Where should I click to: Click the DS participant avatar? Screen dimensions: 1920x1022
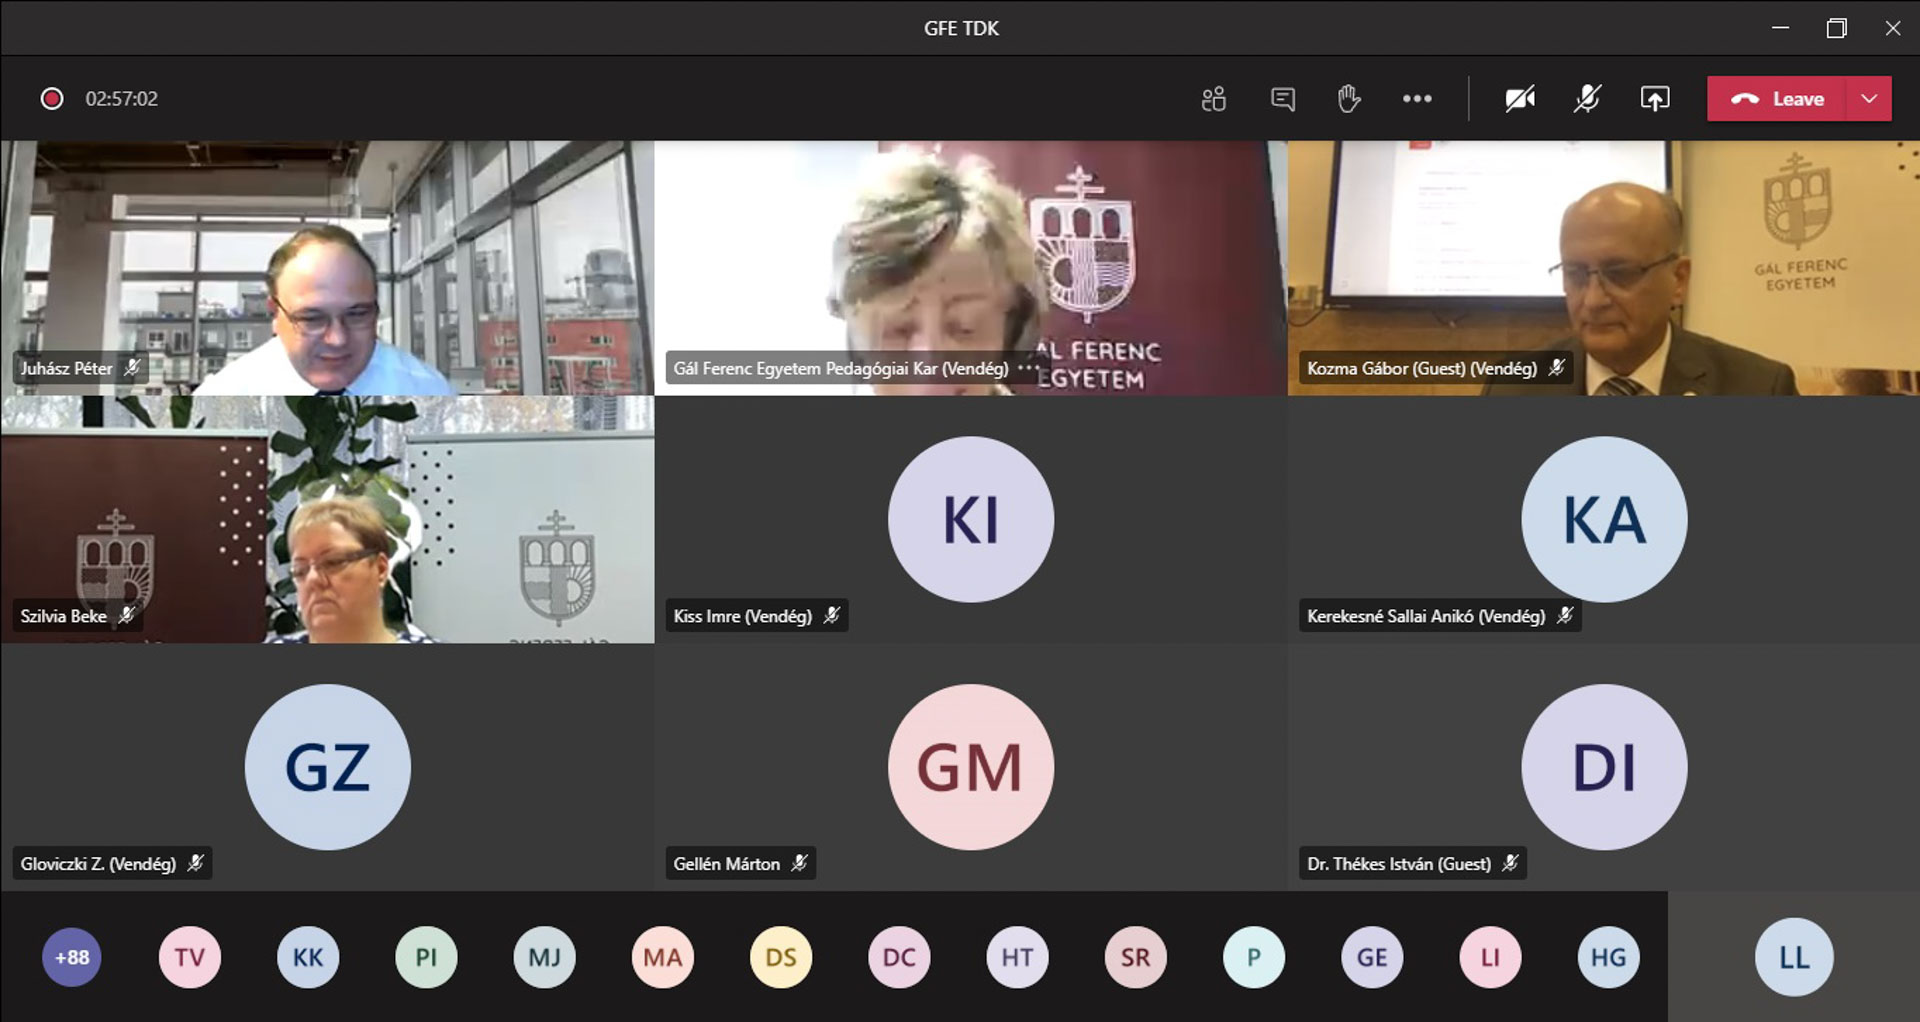pyautogui.click(x=781, y=957)
